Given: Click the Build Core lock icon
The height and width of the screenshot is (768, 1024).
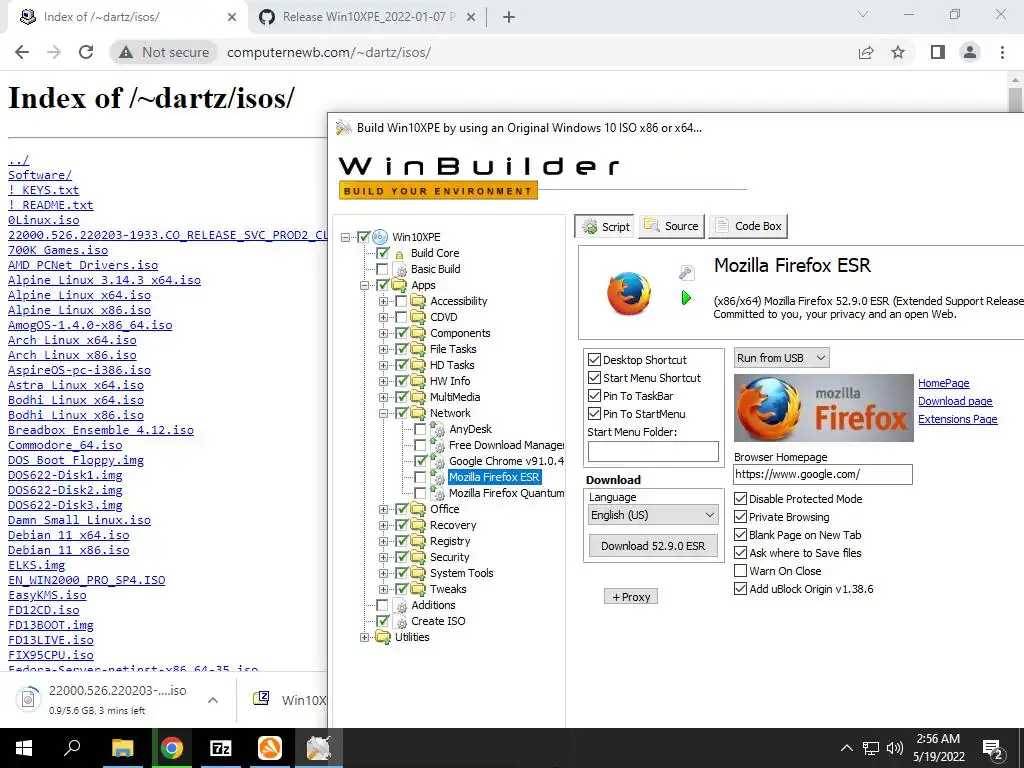Looking at the screenshot, I should click(400, 253).
